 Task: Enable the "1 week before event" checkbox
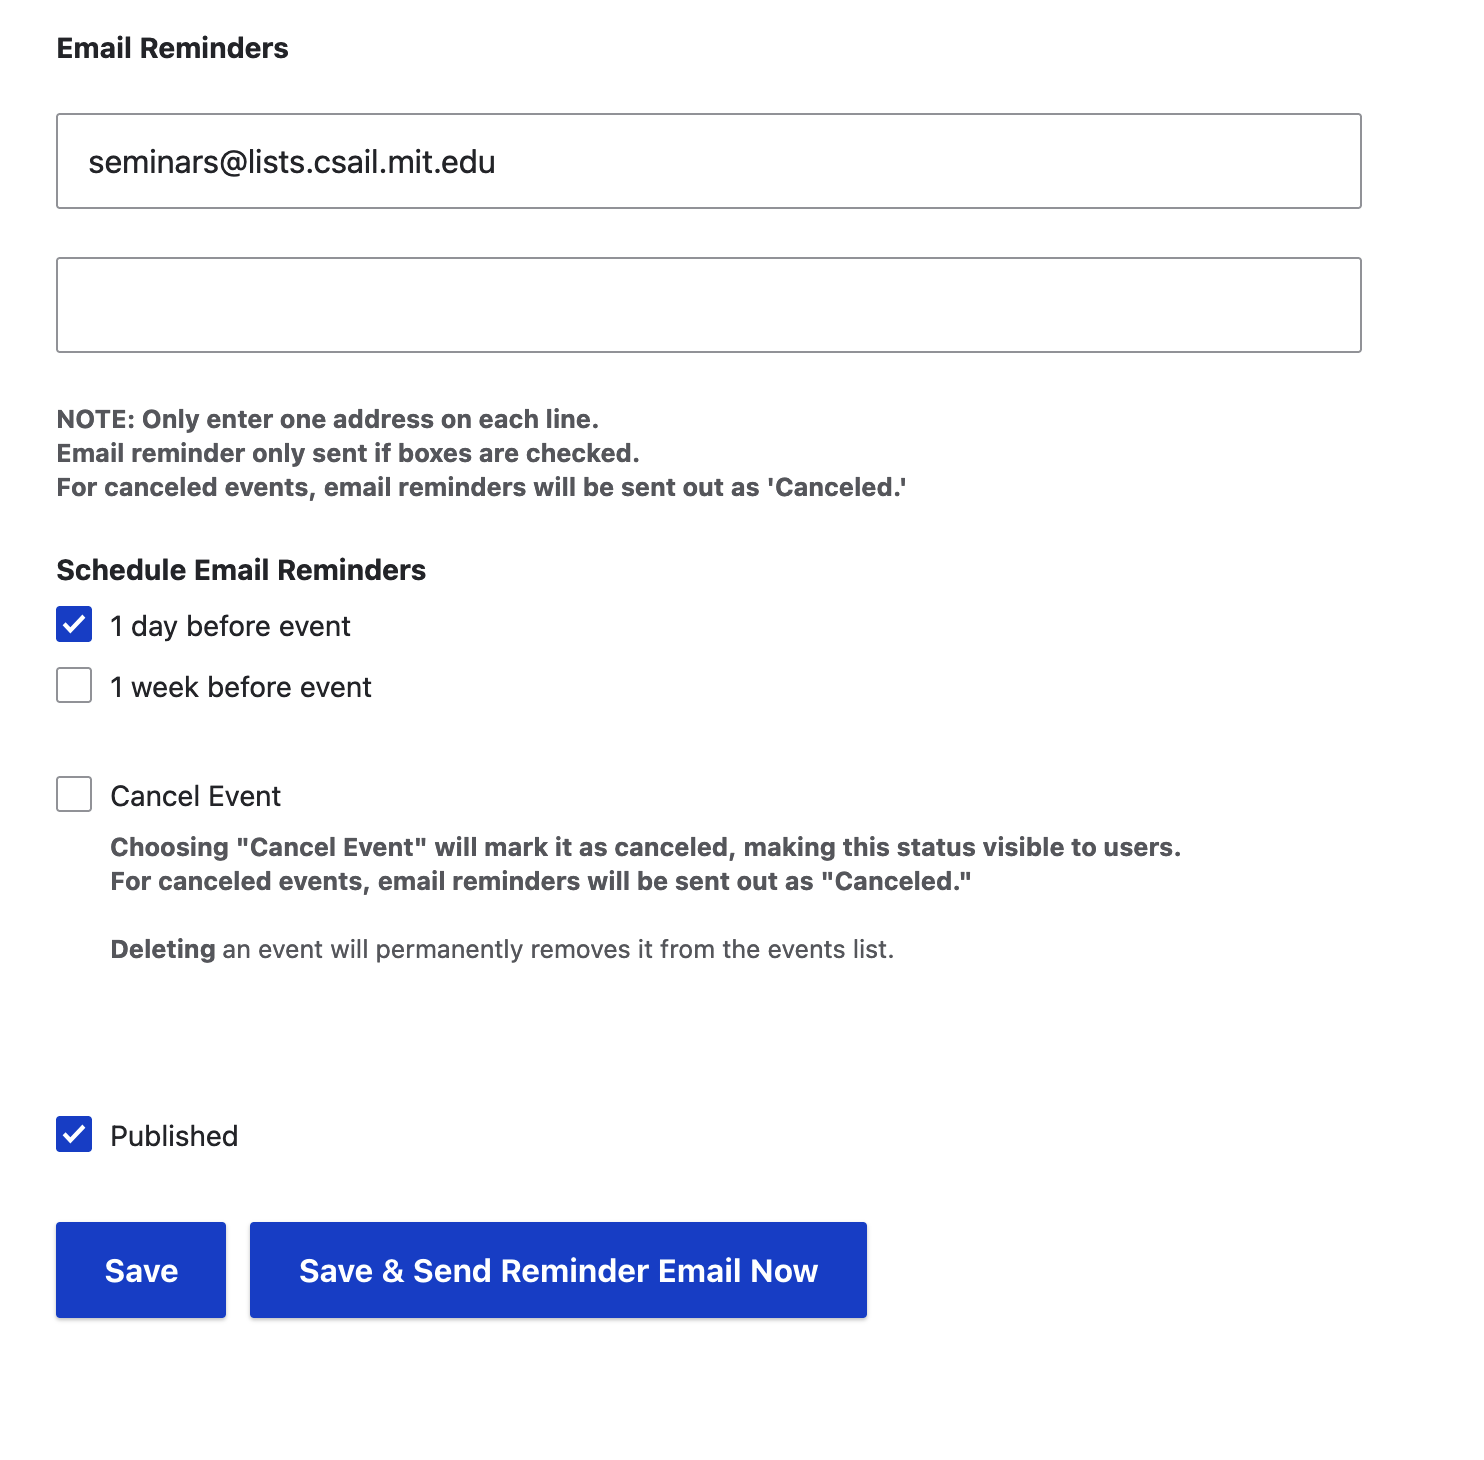(x=74, y=686)
